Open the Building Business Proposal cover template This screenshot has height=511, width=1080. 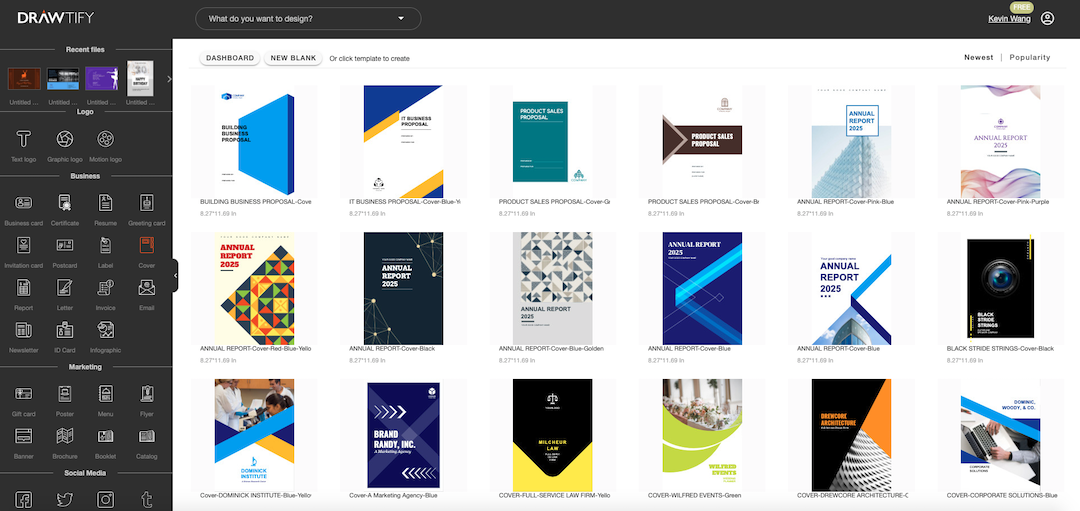tap(257, 141)
